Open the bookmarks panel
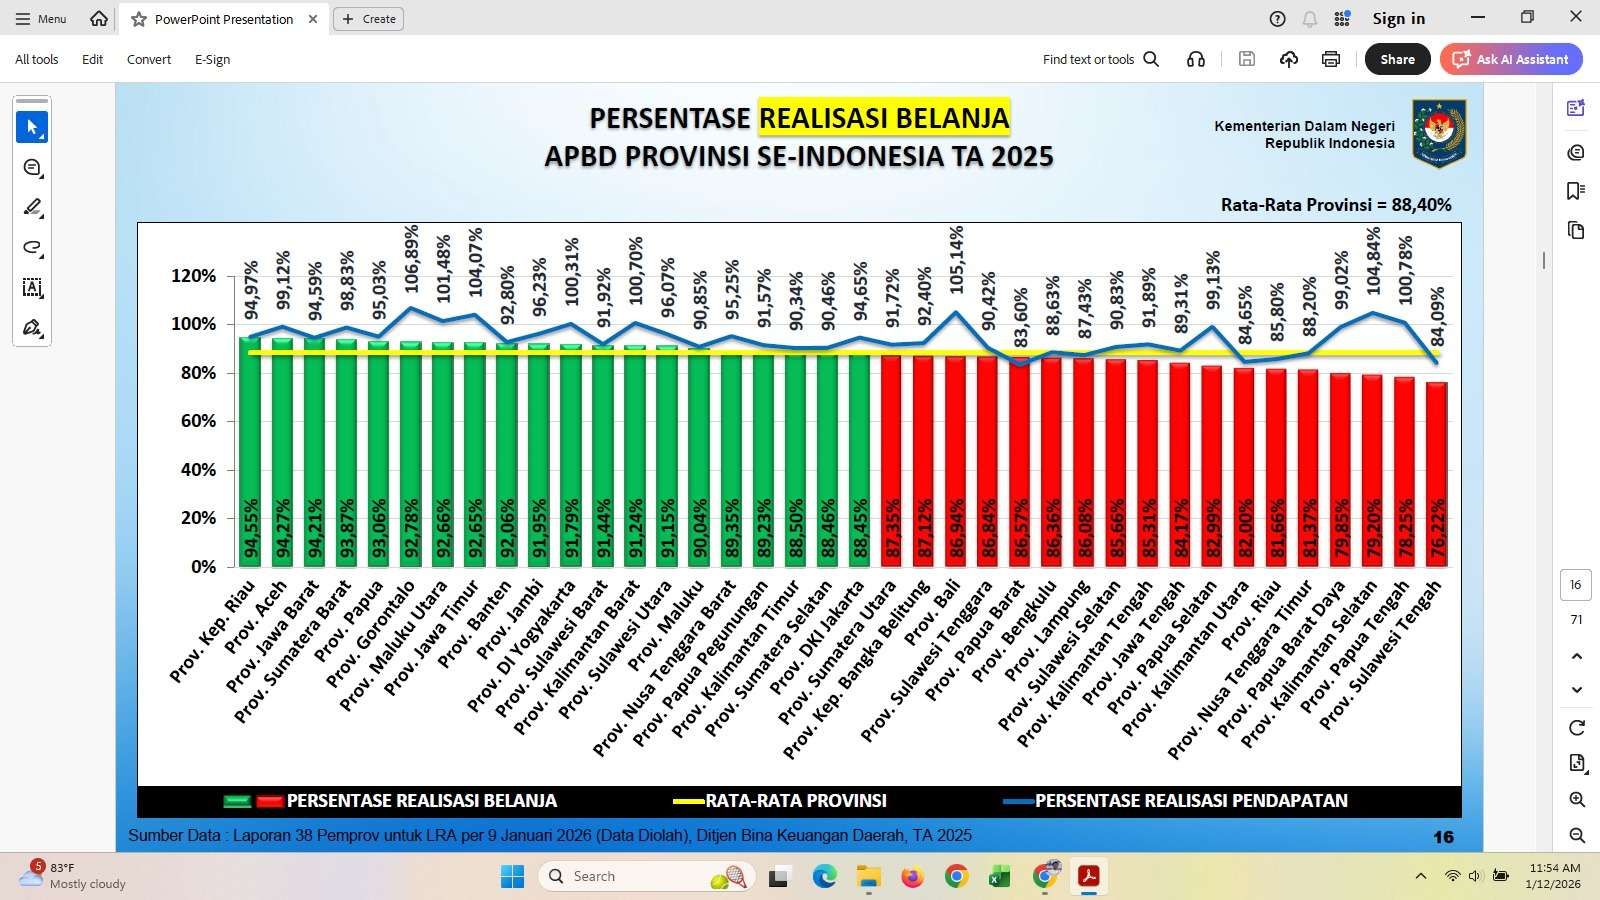Image resolution: width=1600 pixels, height=900 pixels. [1576, 190]
